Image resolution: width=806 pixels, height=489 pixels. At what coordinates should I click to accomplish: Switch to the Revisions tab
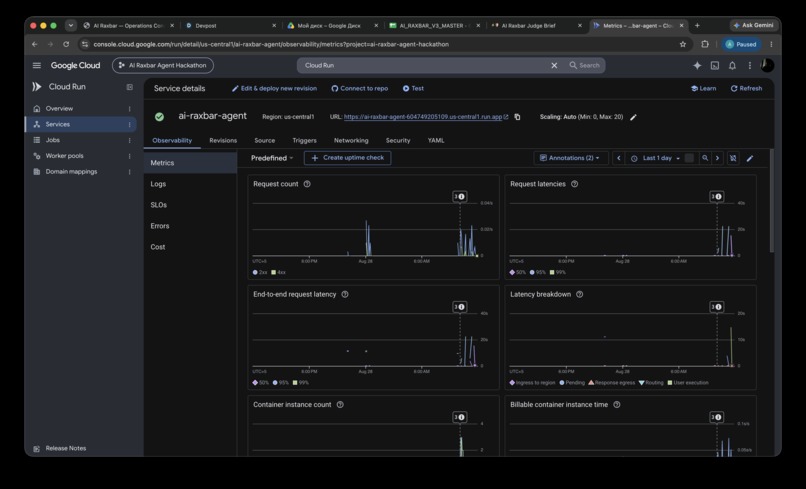click(x=223, y=140)
